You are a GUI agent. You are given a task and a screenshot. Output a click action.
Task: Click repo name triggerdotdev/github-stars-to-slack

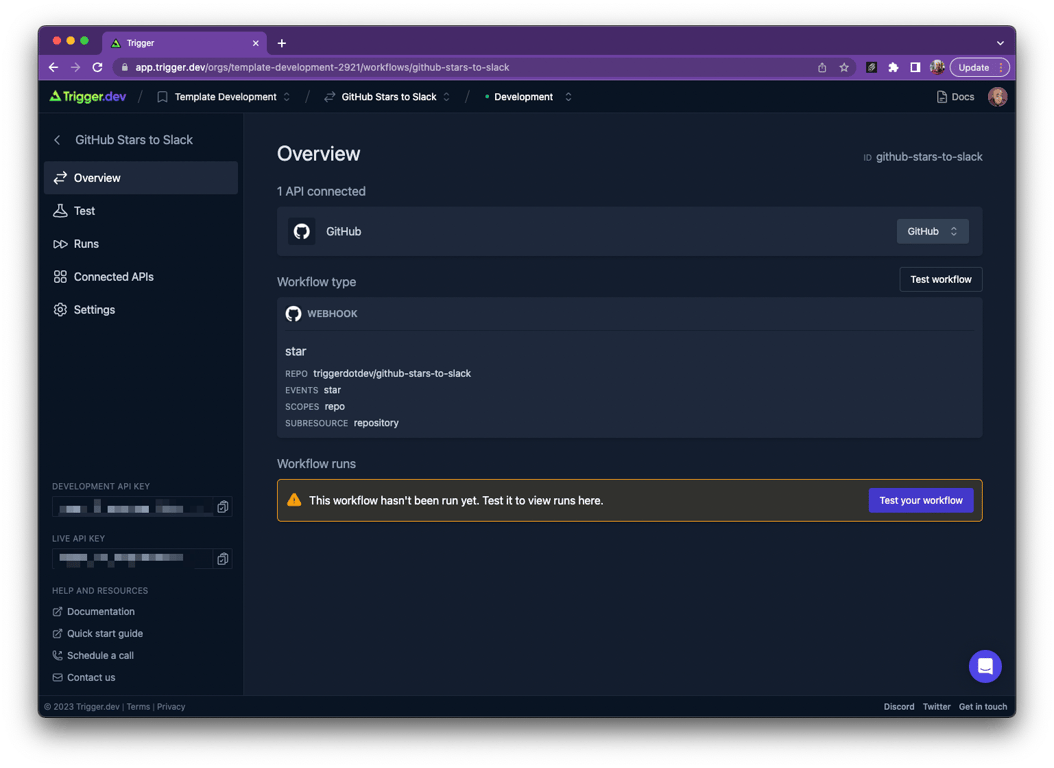[392, 374]
